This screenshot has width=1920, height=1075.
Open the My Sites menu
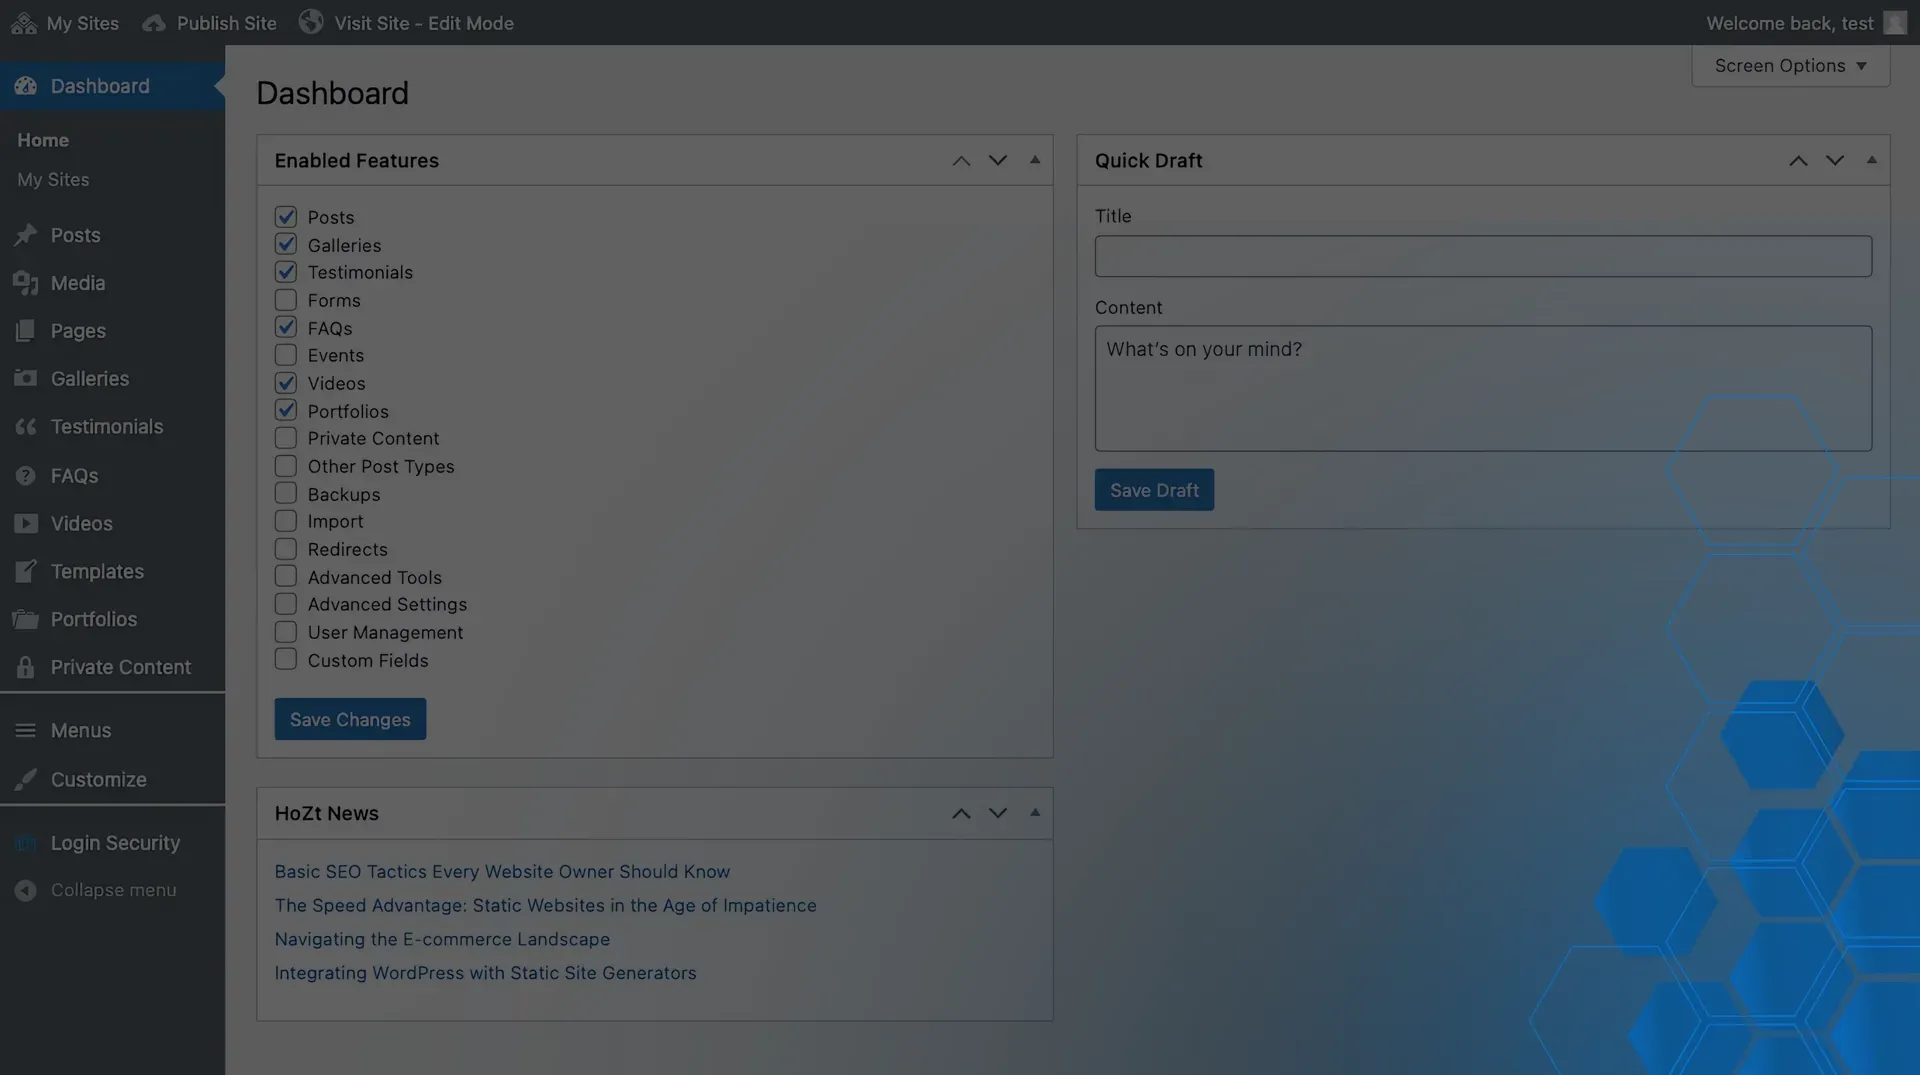click(64, 22)
